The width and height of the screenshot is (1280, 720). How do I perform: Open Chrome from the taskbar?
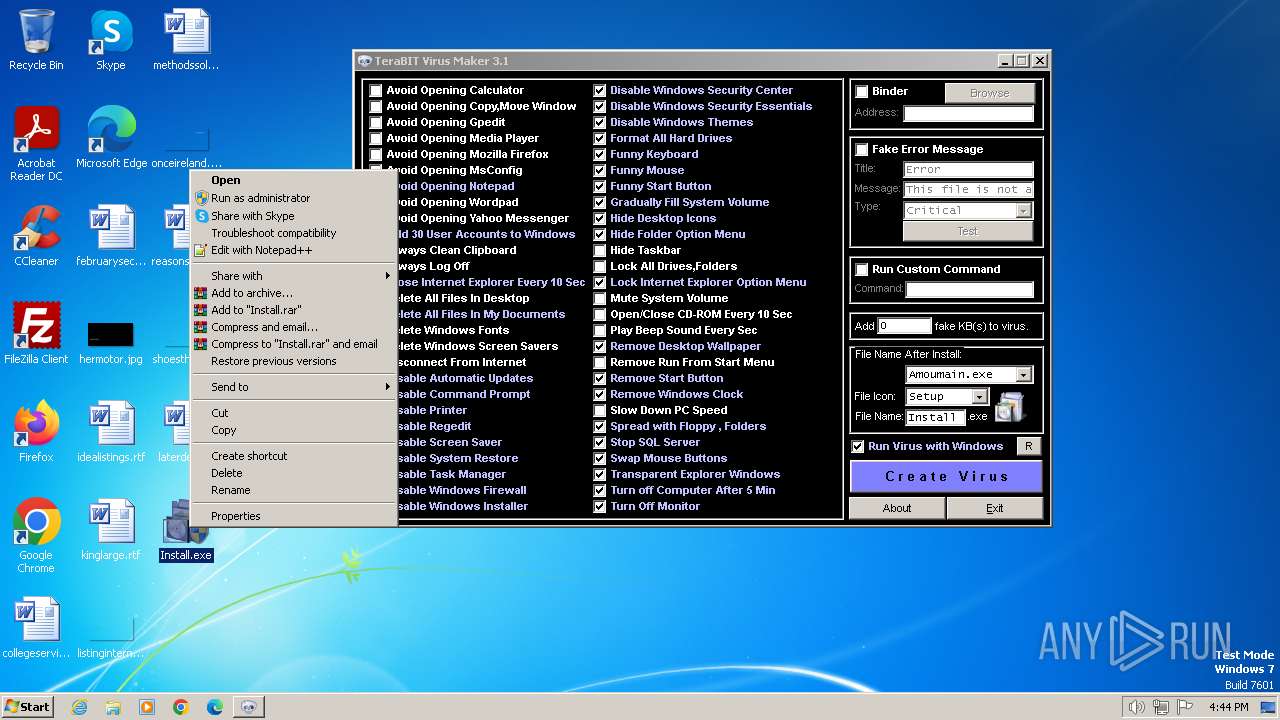click(181, 707)
